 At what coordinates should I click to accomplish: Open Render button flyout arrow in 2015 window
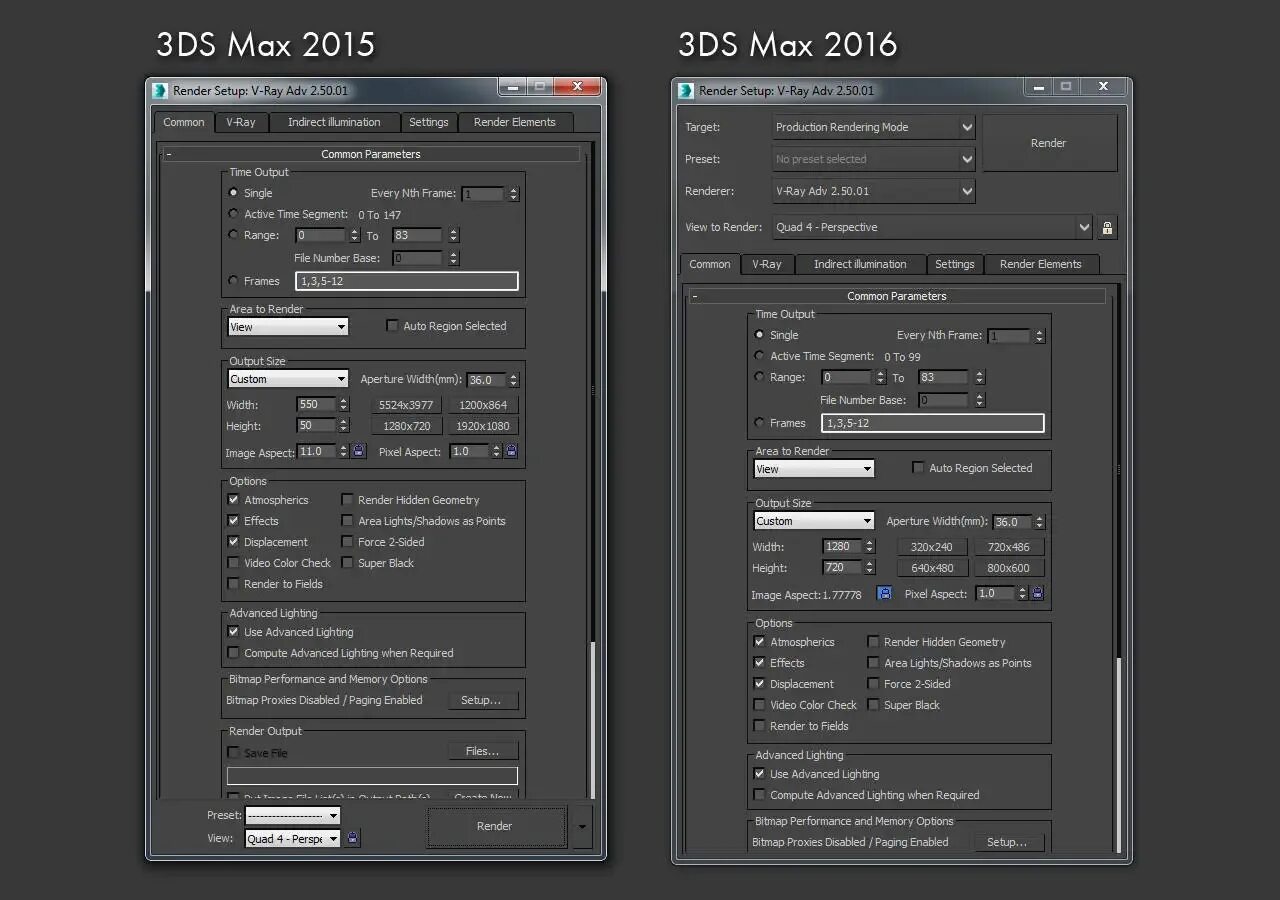[583, 827]
